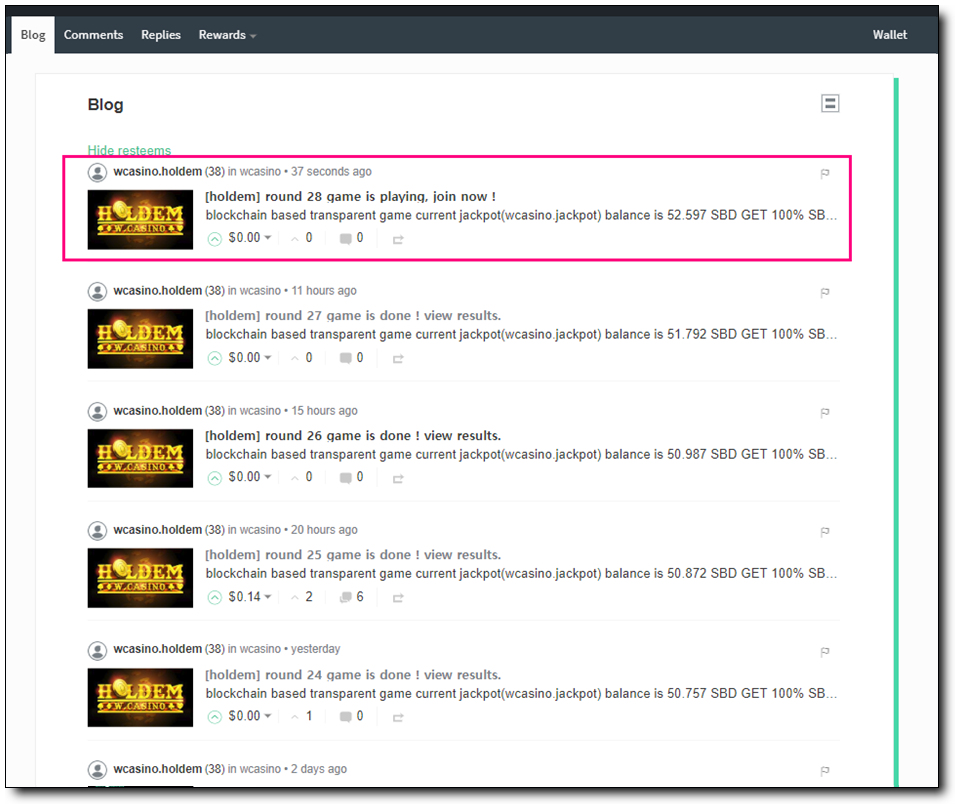This screenshot has width=955, height=804.
Task: Resteem the round 25 post
Action: click(x=398, y=598)
